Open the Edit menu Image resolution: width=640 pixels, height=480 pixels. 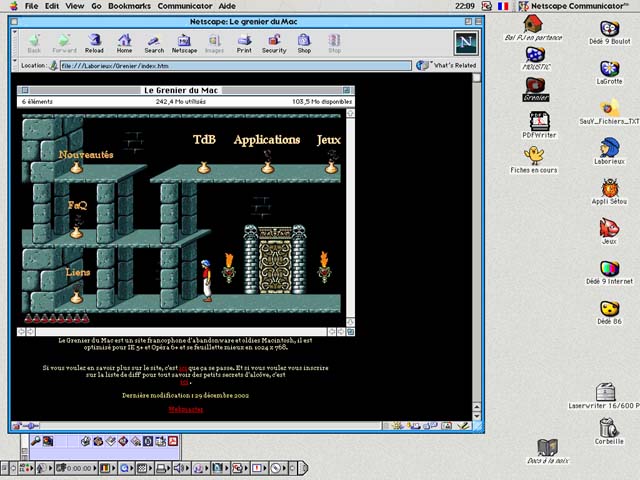[52, 6]
